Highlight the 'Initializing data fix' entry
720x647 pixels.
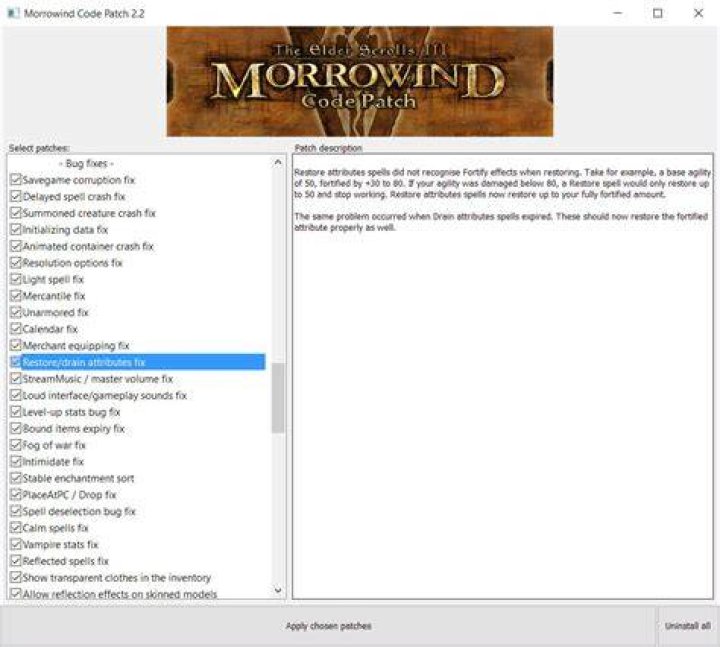65,230
